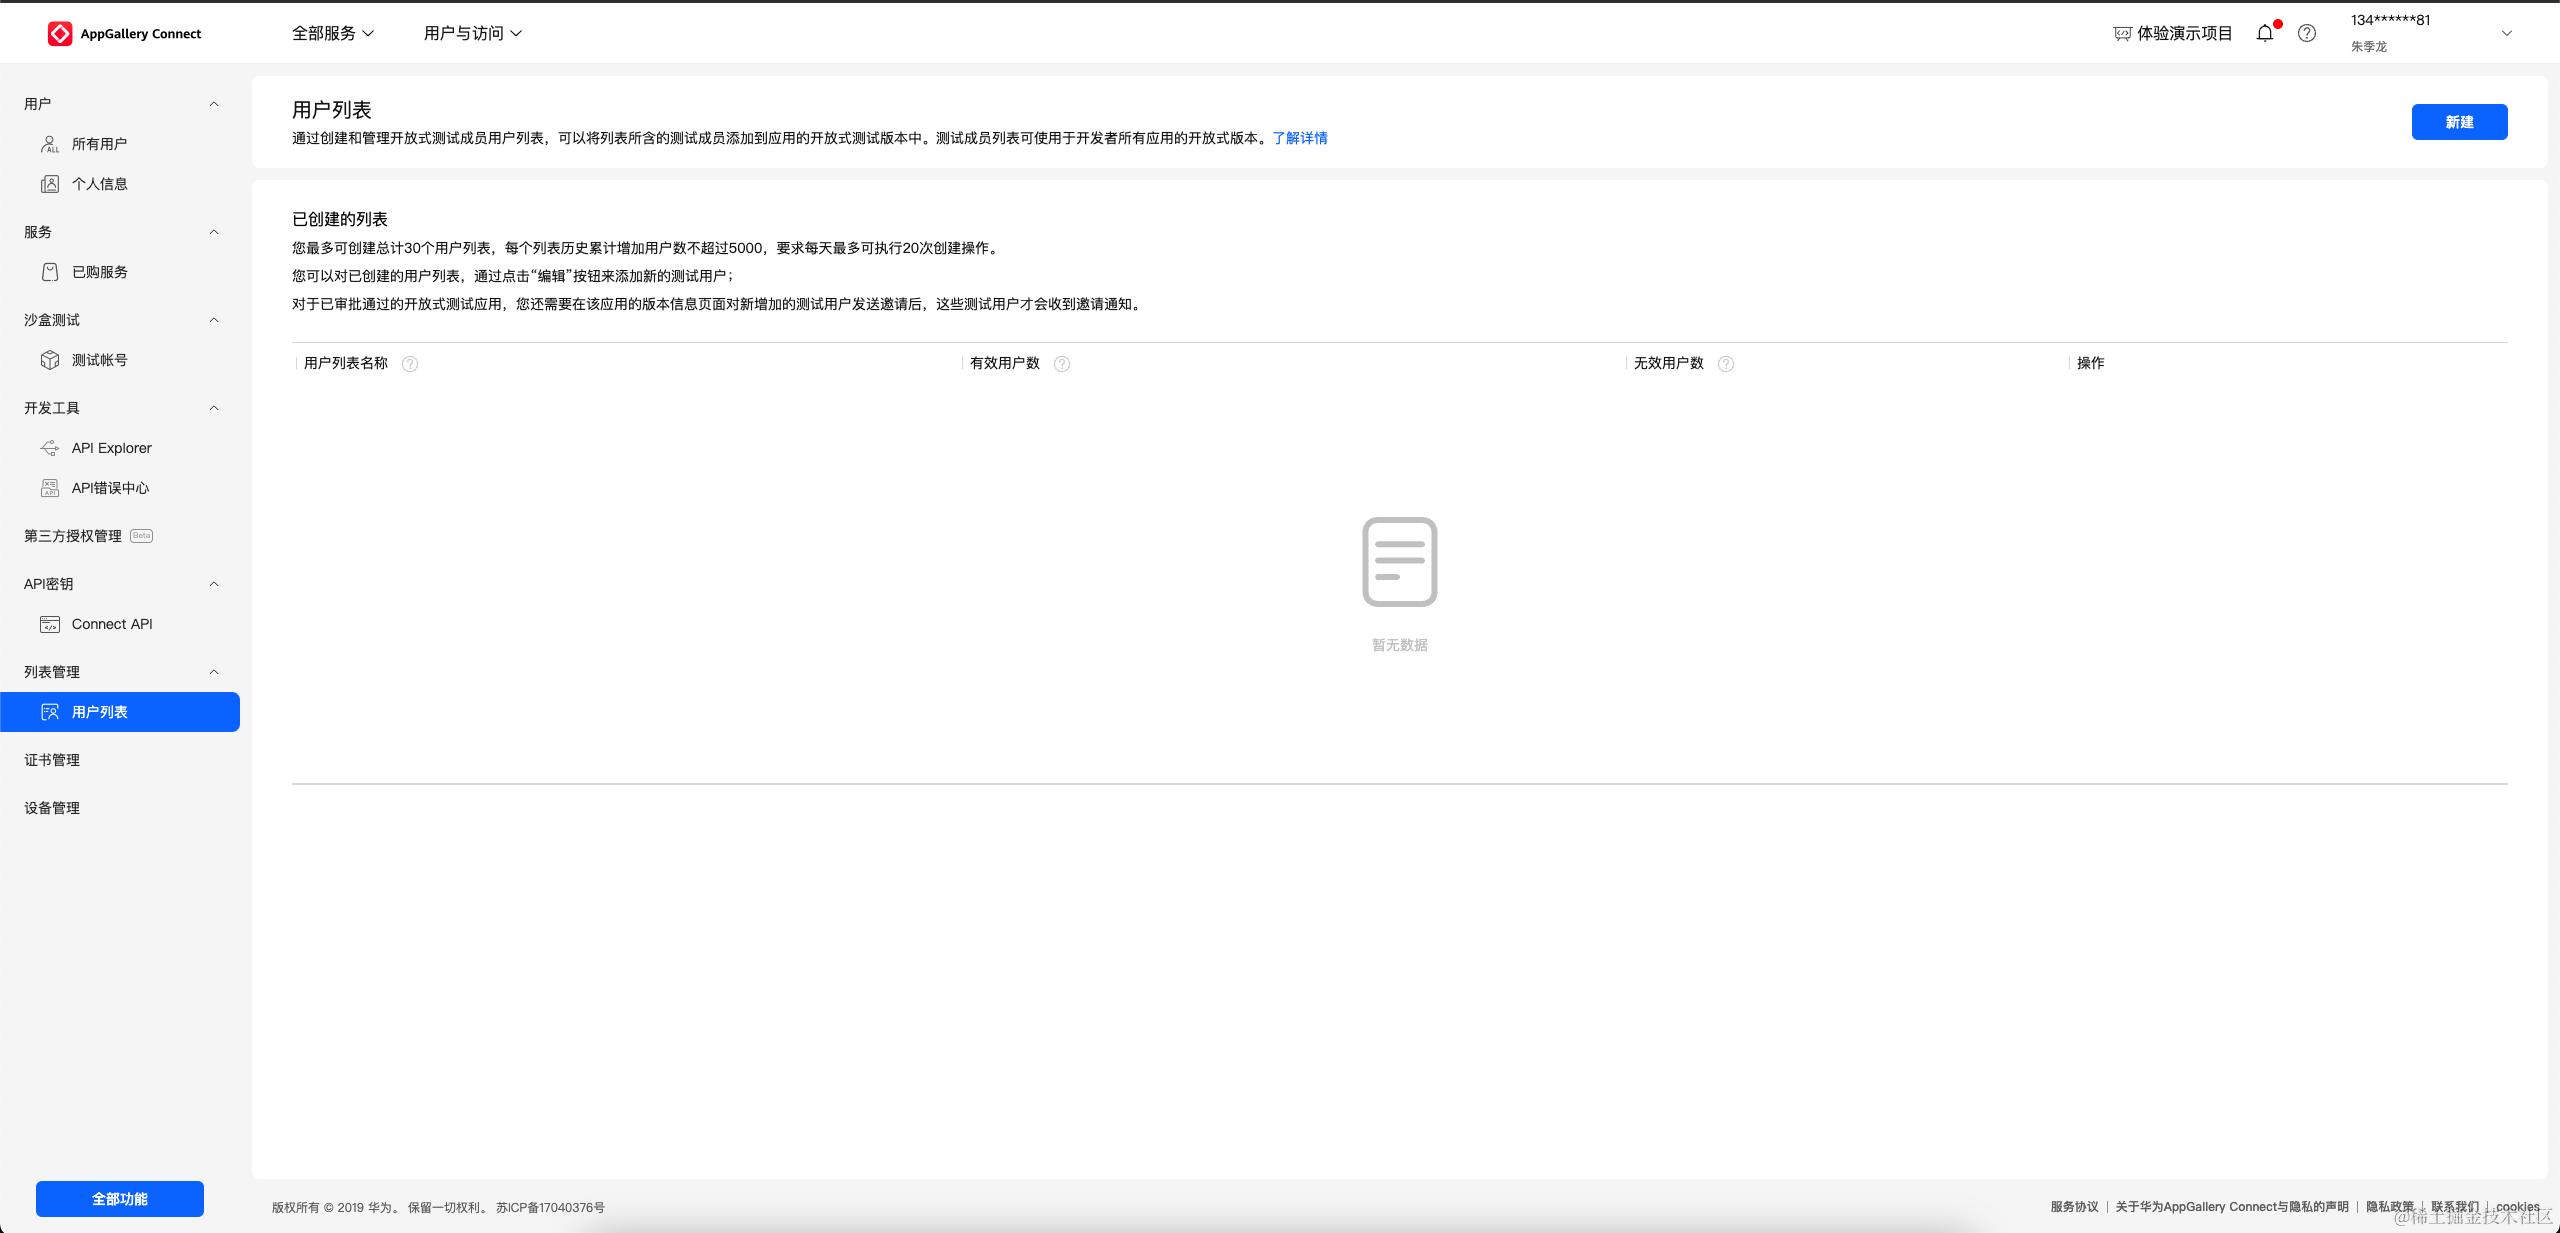The width and height of the screenshot is (2560, 1233).
Task: Open 测试帐号 sandbox item
Action: click(x=99, y=360)
